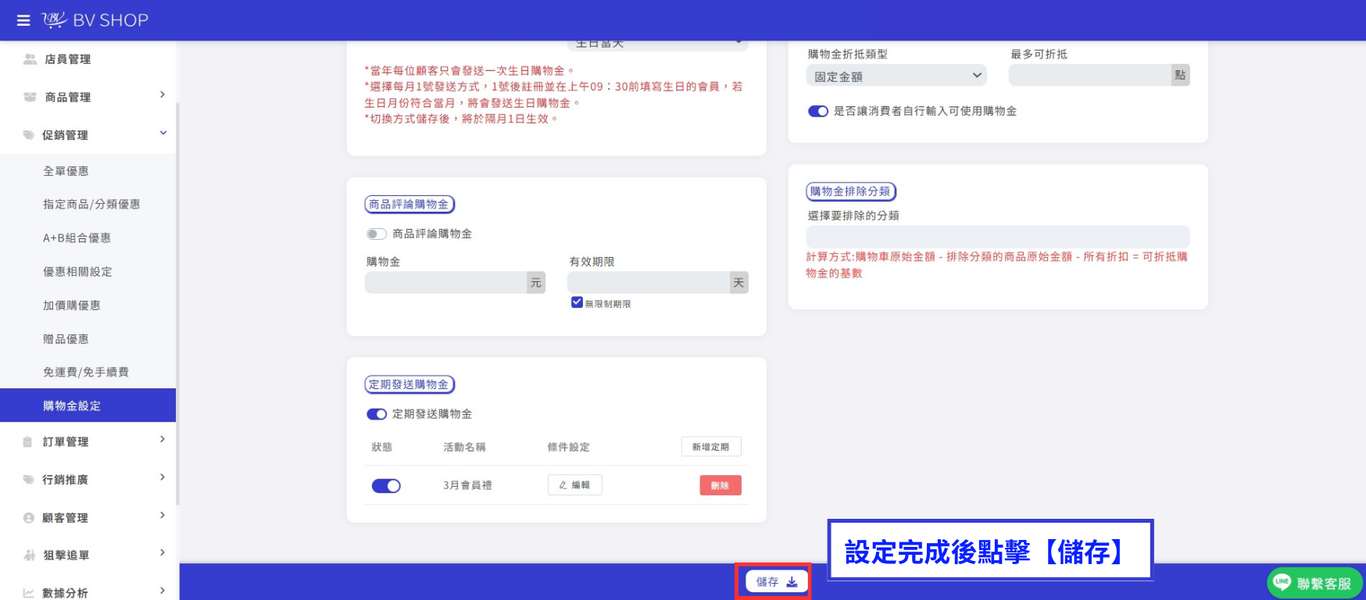Viewport: 1366px width, 600px height.
Task: Expand the 商品管理 submenu chevron
Action: tap(162, 95)
